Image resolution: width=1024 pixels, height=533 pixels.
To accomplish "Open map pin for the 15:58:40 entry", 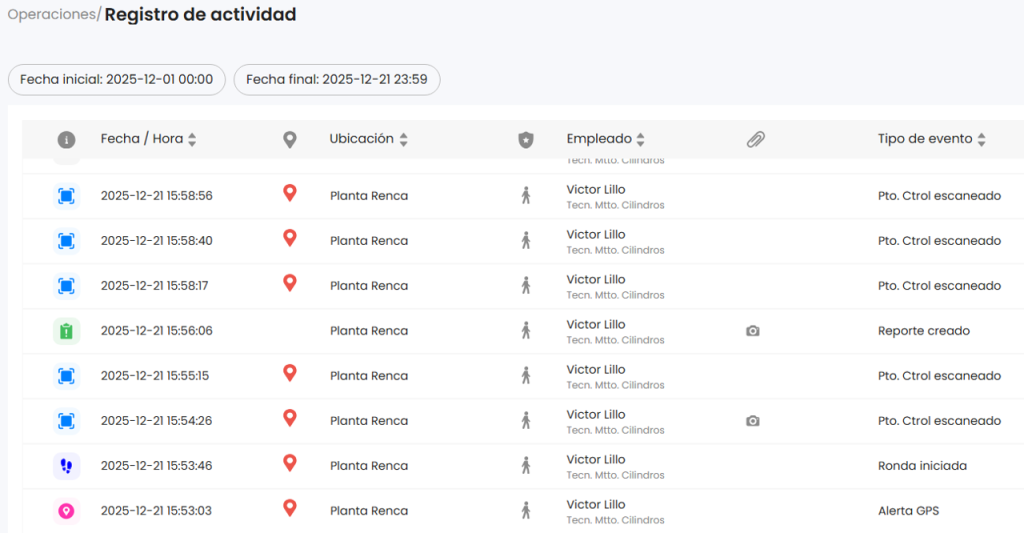I will pyautogui.click(x=290, y=239).
